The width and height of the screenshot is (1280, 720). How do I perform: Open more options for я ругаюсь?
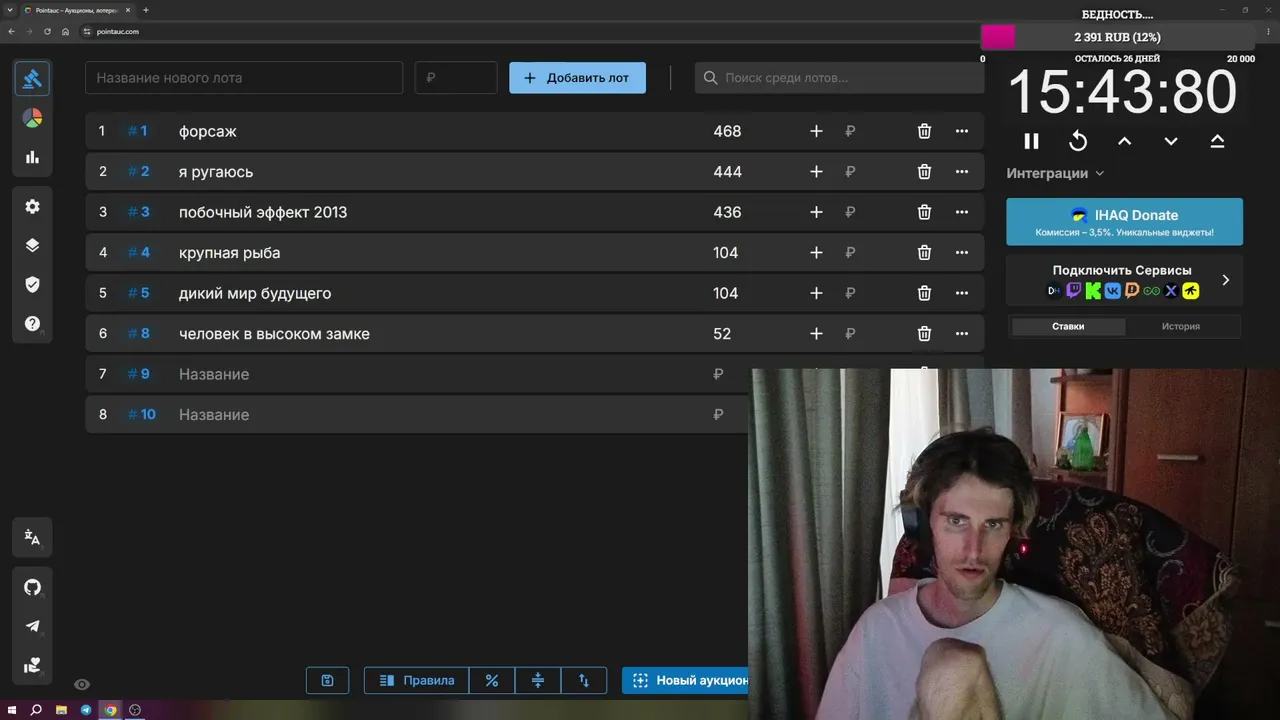962,172
